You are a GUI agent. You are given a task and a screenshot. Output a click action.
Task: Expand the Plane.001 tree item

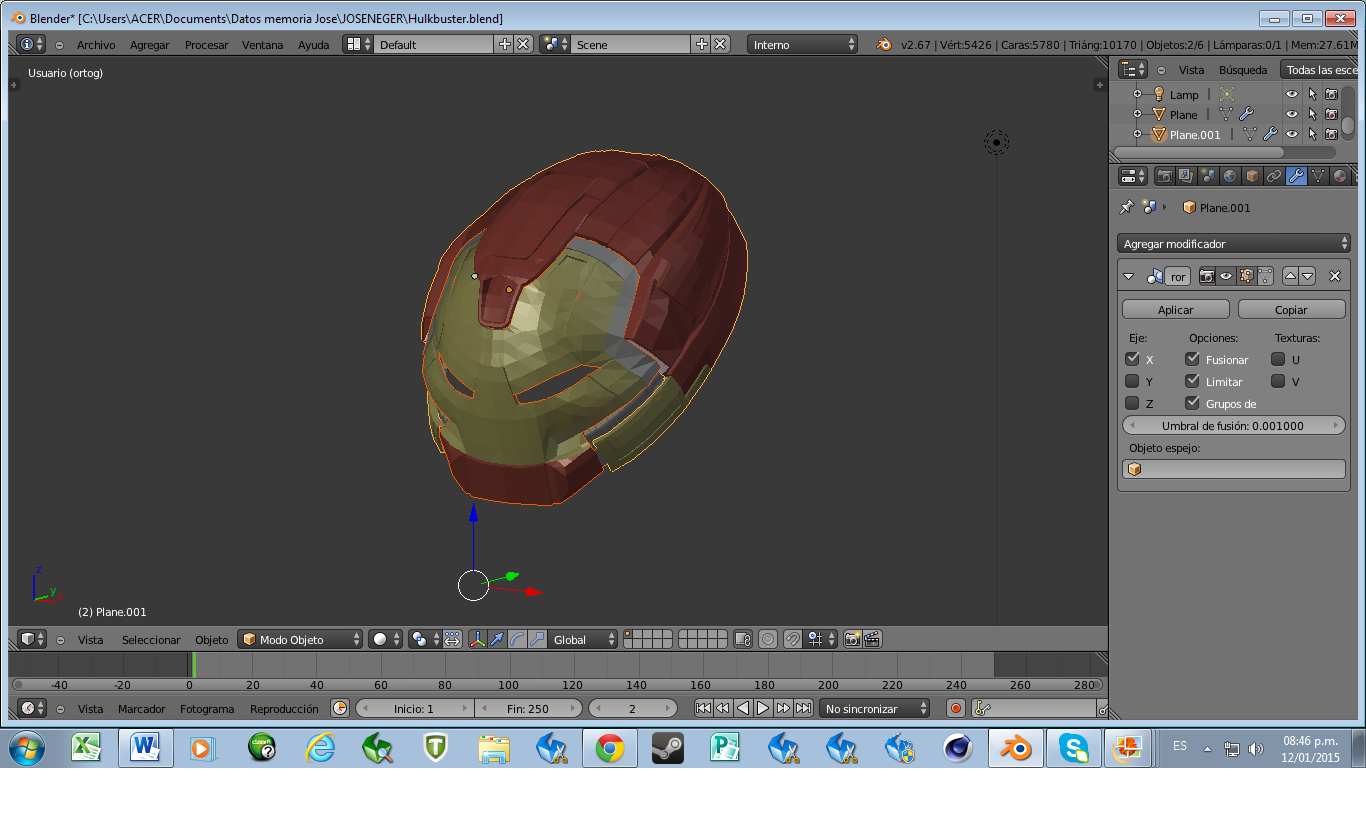coord(1137,134)
